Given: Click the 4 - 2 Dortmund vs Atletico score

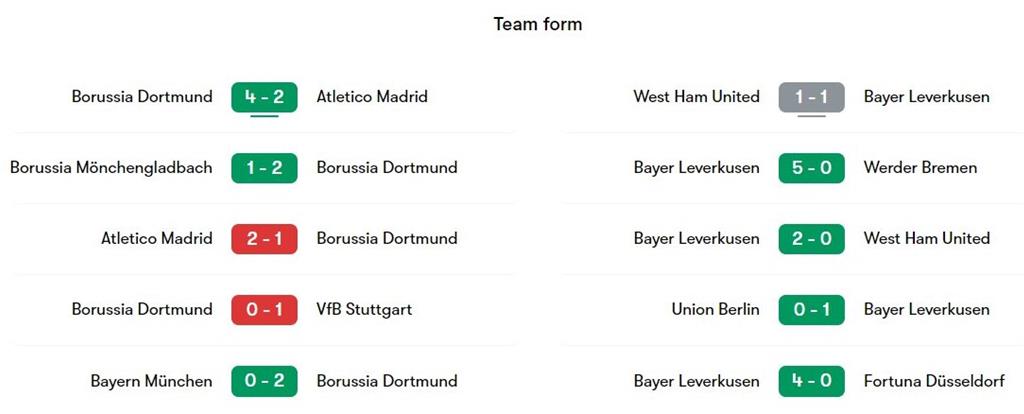Looking at the screenshot, I should pos(264,97).
